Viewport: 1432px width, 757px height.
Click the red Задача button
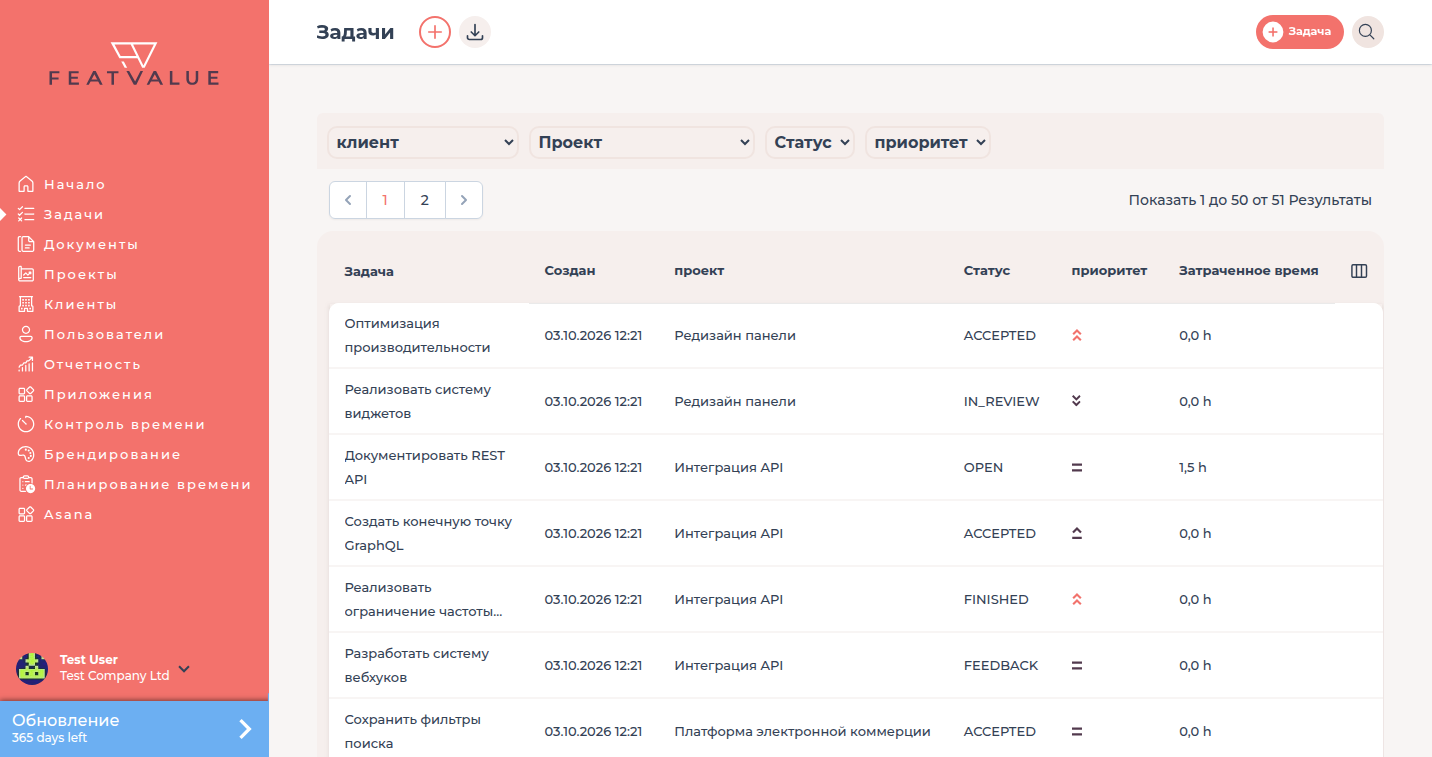[1300, 32]
